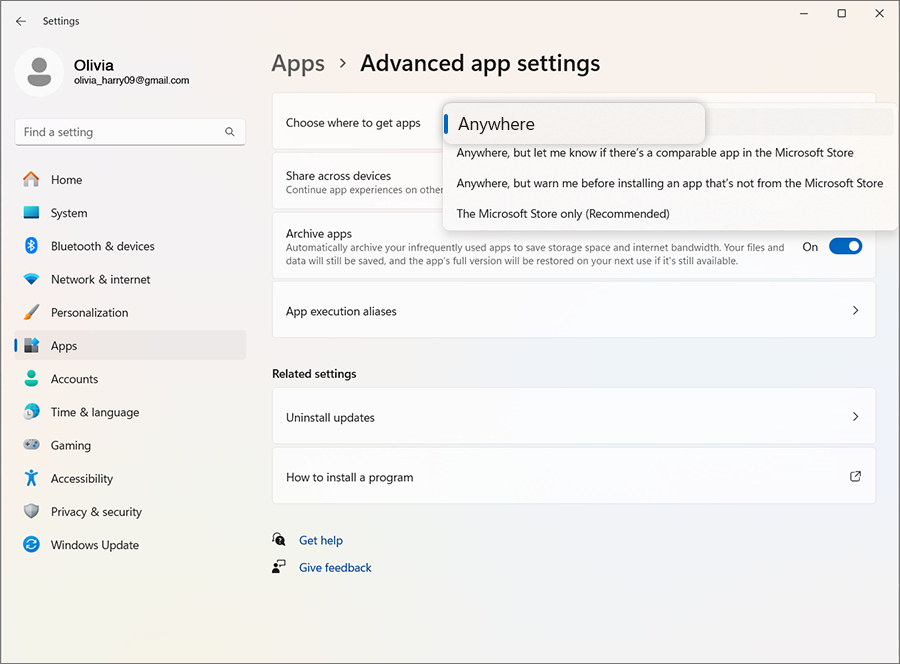Screen dimensions: 900x664
Task: Click the Get help link
Action: (320, 541)
